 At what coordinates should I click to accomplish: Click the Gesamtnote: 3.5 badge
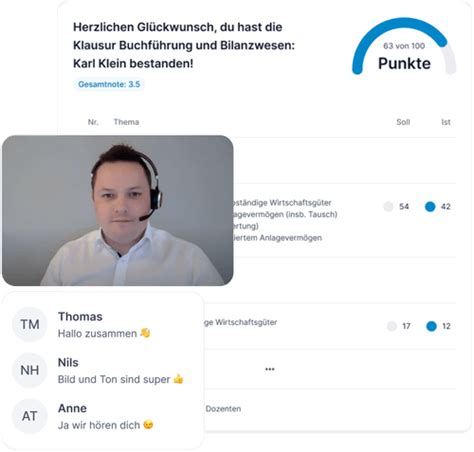click(x=109, y=84)
